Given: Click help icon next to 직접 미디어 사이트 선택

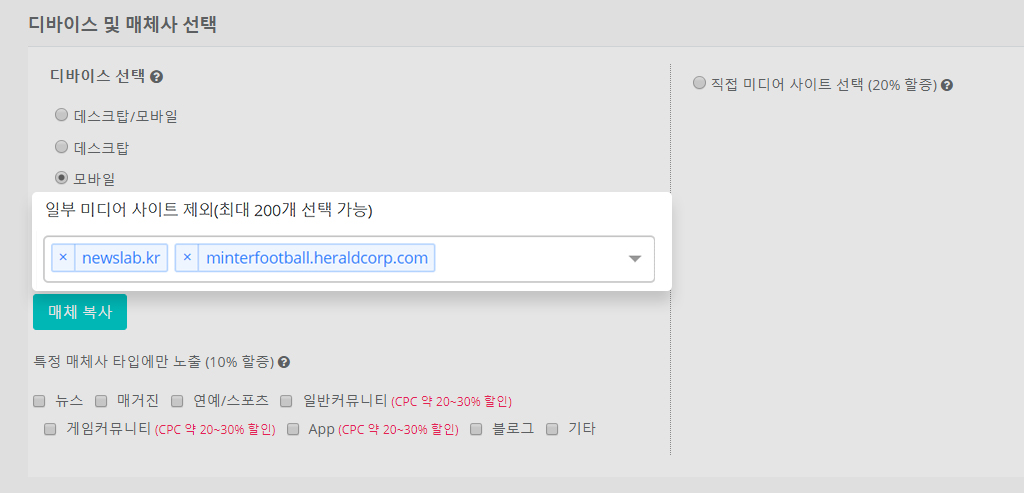Looking at the screenshot, I should pyautogui.click(x=947, y=85).
